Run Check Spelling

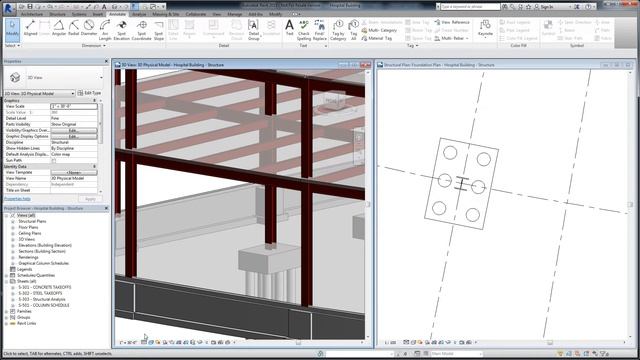point(304,30)
